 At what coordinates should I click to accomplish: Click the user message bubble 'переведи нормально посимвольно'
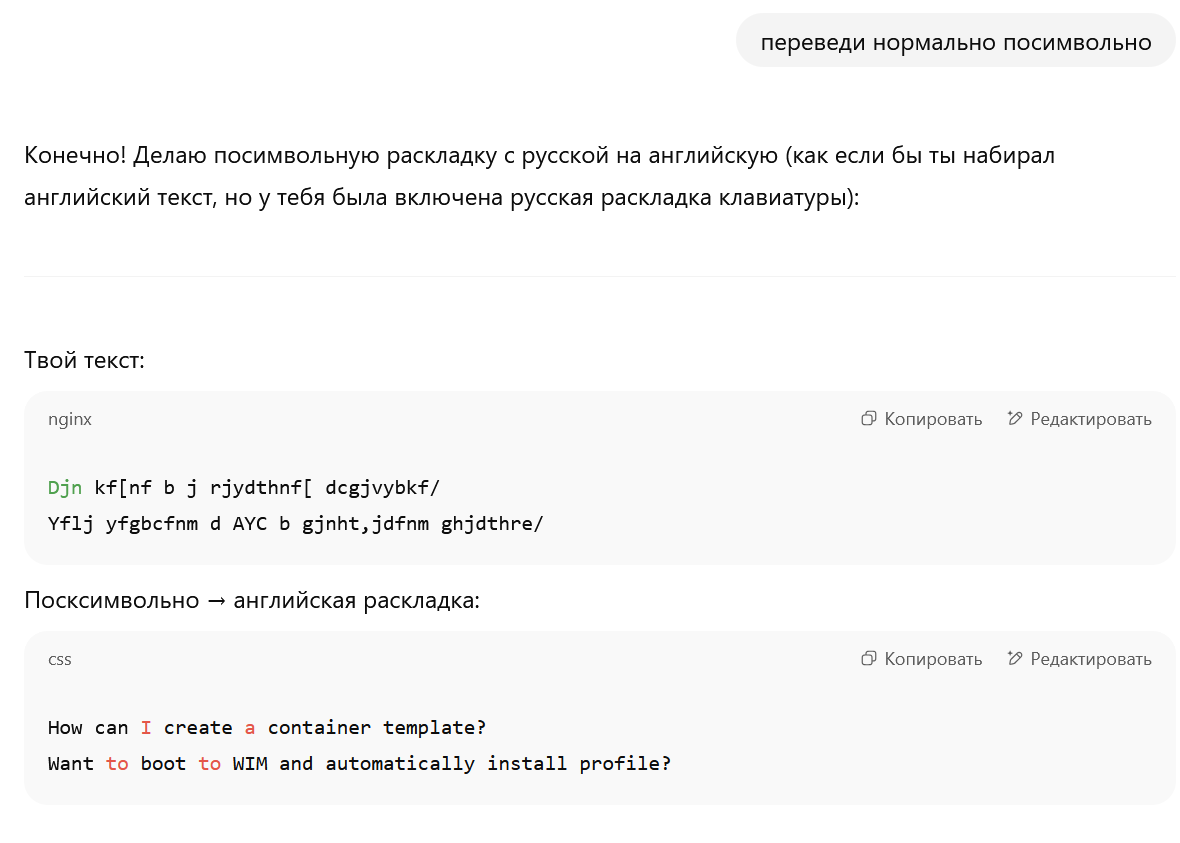pos(956,41)
